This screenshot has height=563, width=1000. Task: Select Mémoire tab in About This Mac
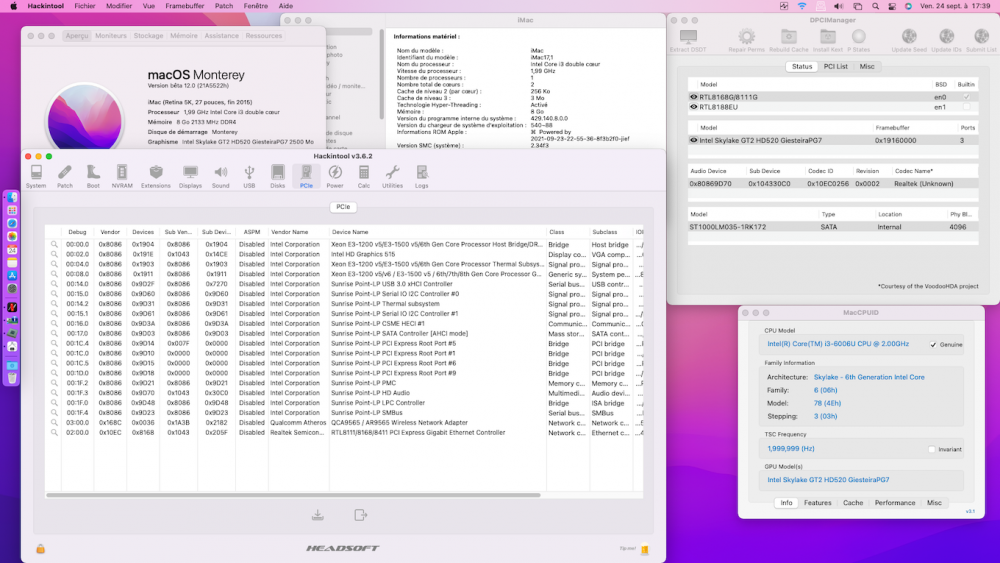(184, 36)
